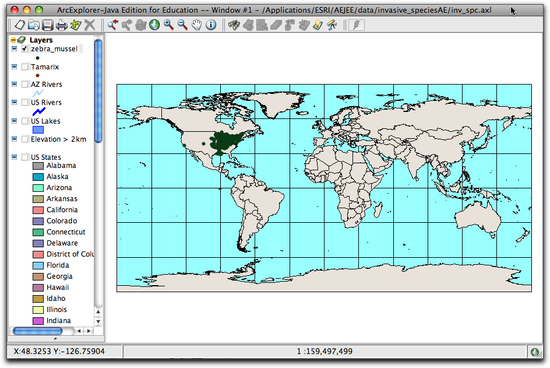Click the layers panel horizontal scrollbar thumb
The image size is (550, 368).
pyautogui.click(x=38, y=331)
